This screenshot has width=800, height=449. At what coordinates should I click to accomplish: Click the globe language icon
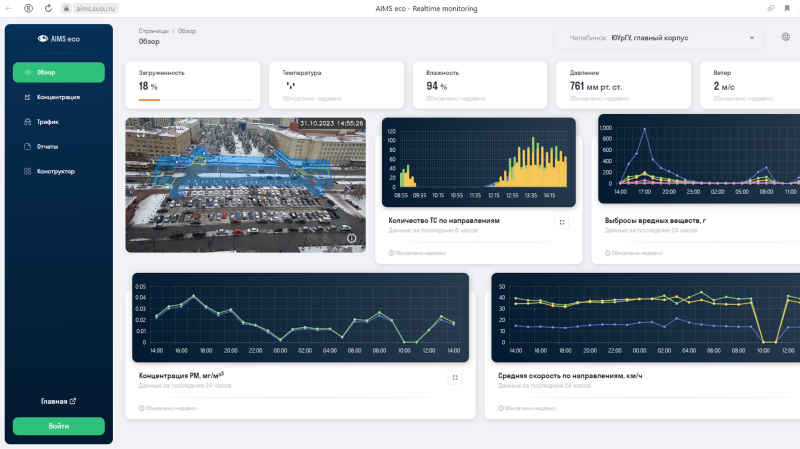[786, 38]
